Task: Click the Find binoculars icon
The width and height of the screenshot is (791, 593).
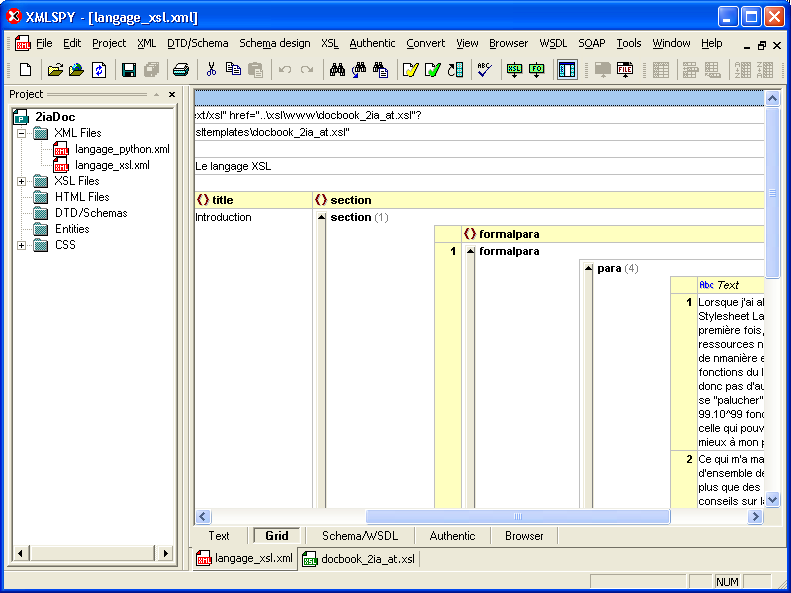Action: pyautogui.click(x=337, y=70)
